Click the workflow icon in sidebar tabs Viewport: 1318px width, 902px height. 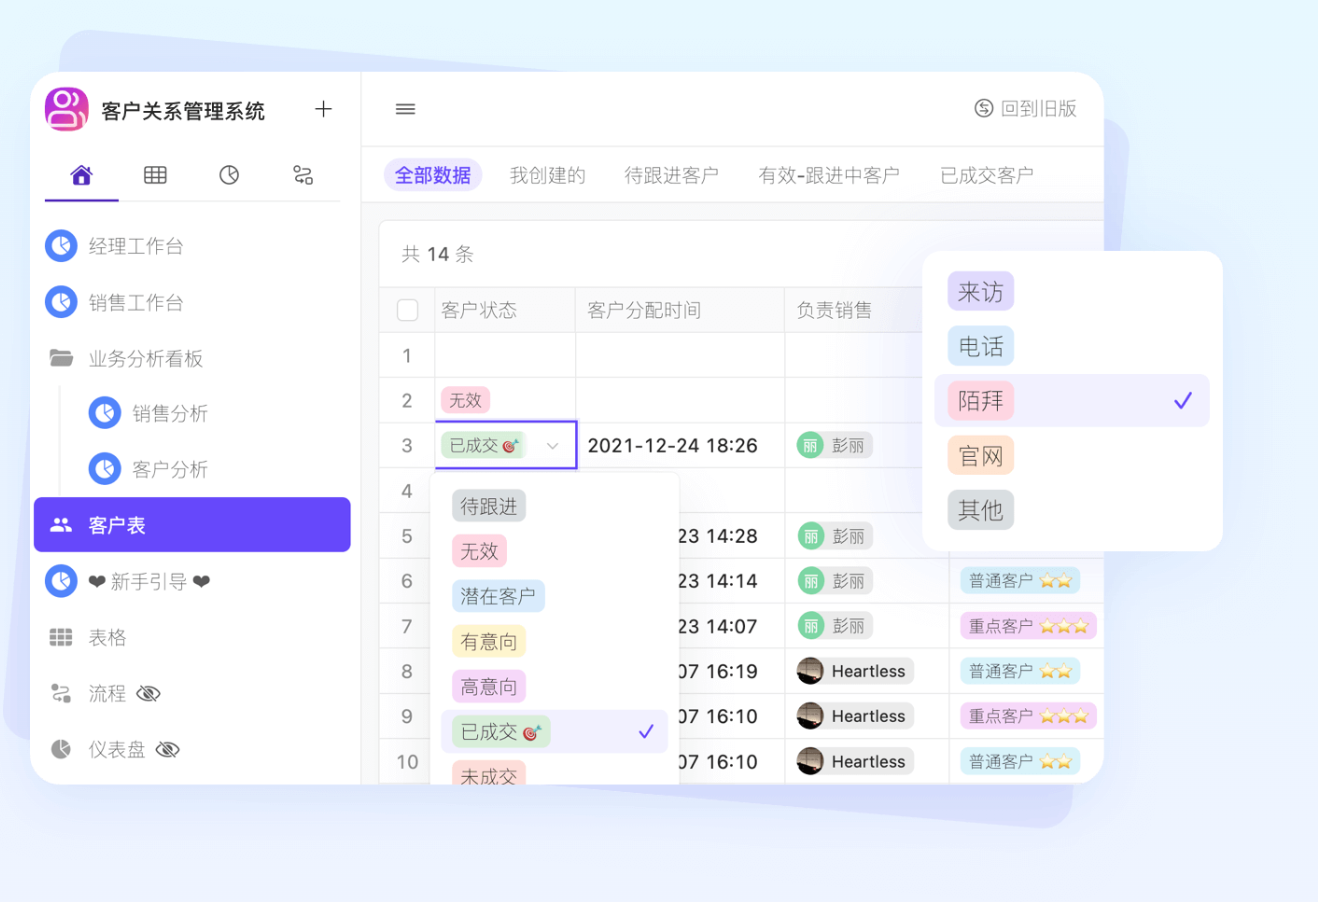coord(302,176)
